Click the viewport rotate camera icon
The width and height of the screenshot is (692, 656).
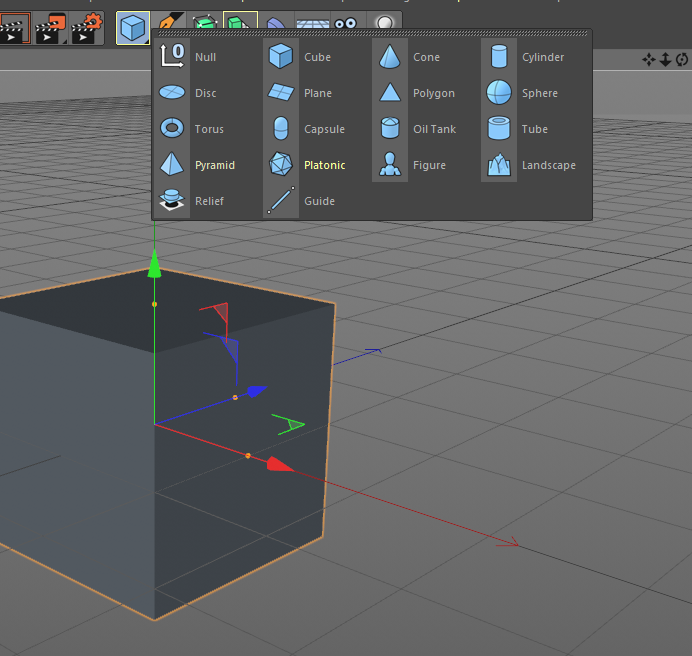[682, 59]
